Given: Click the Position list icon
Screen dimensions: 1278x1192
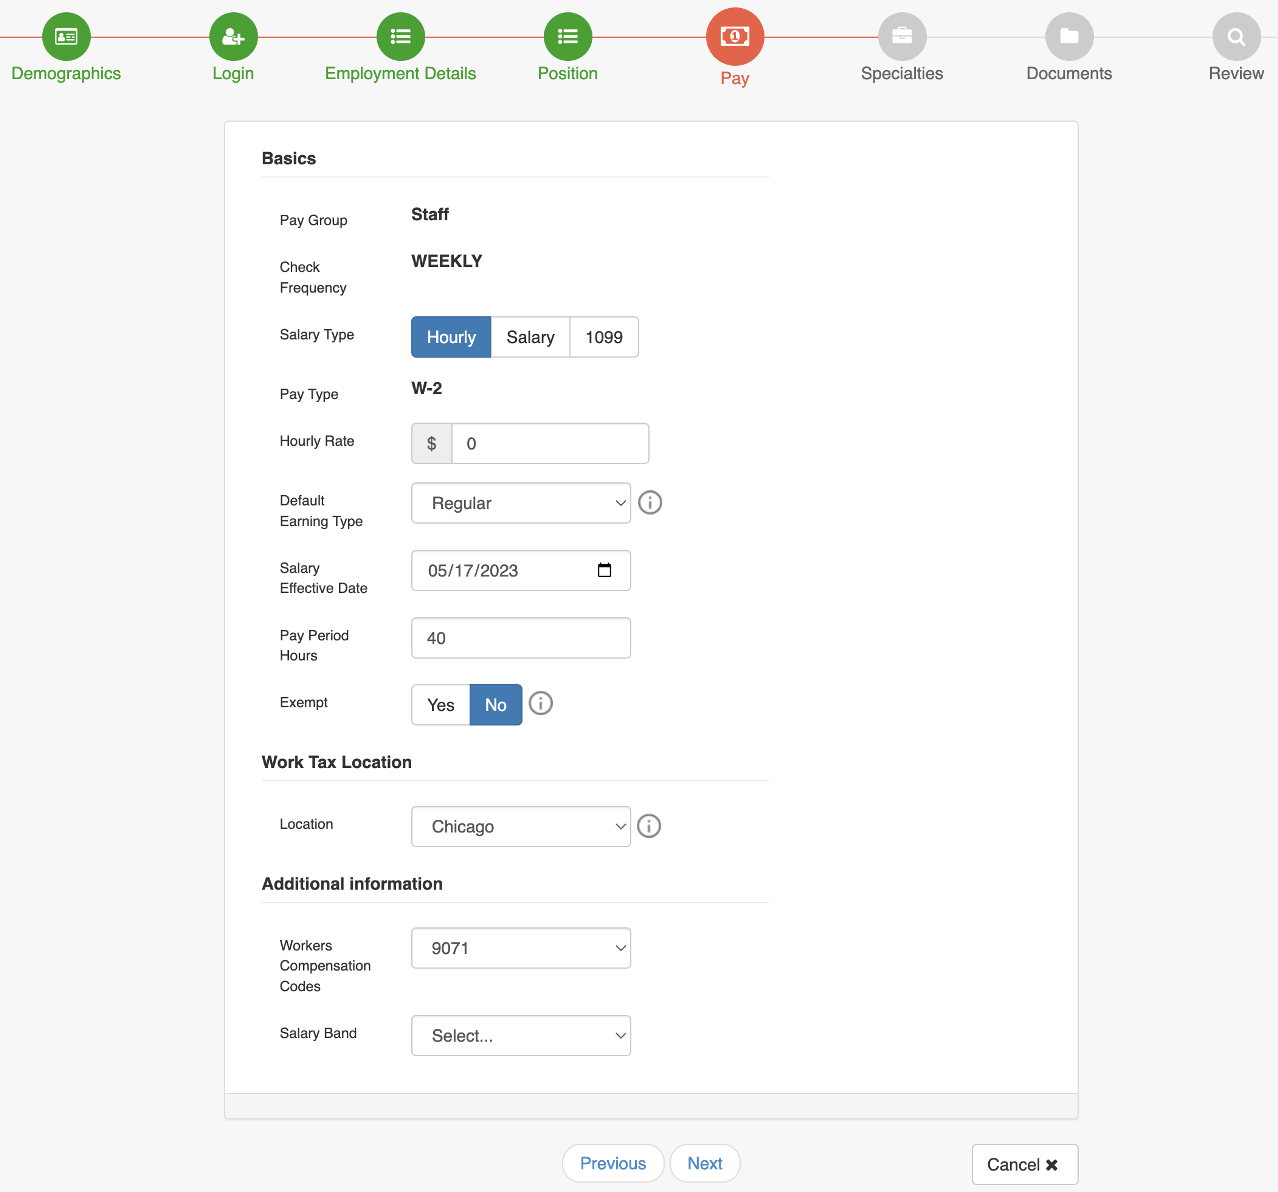Looking at the screenshot, I should pyautogui.click(x=567, y=35).
